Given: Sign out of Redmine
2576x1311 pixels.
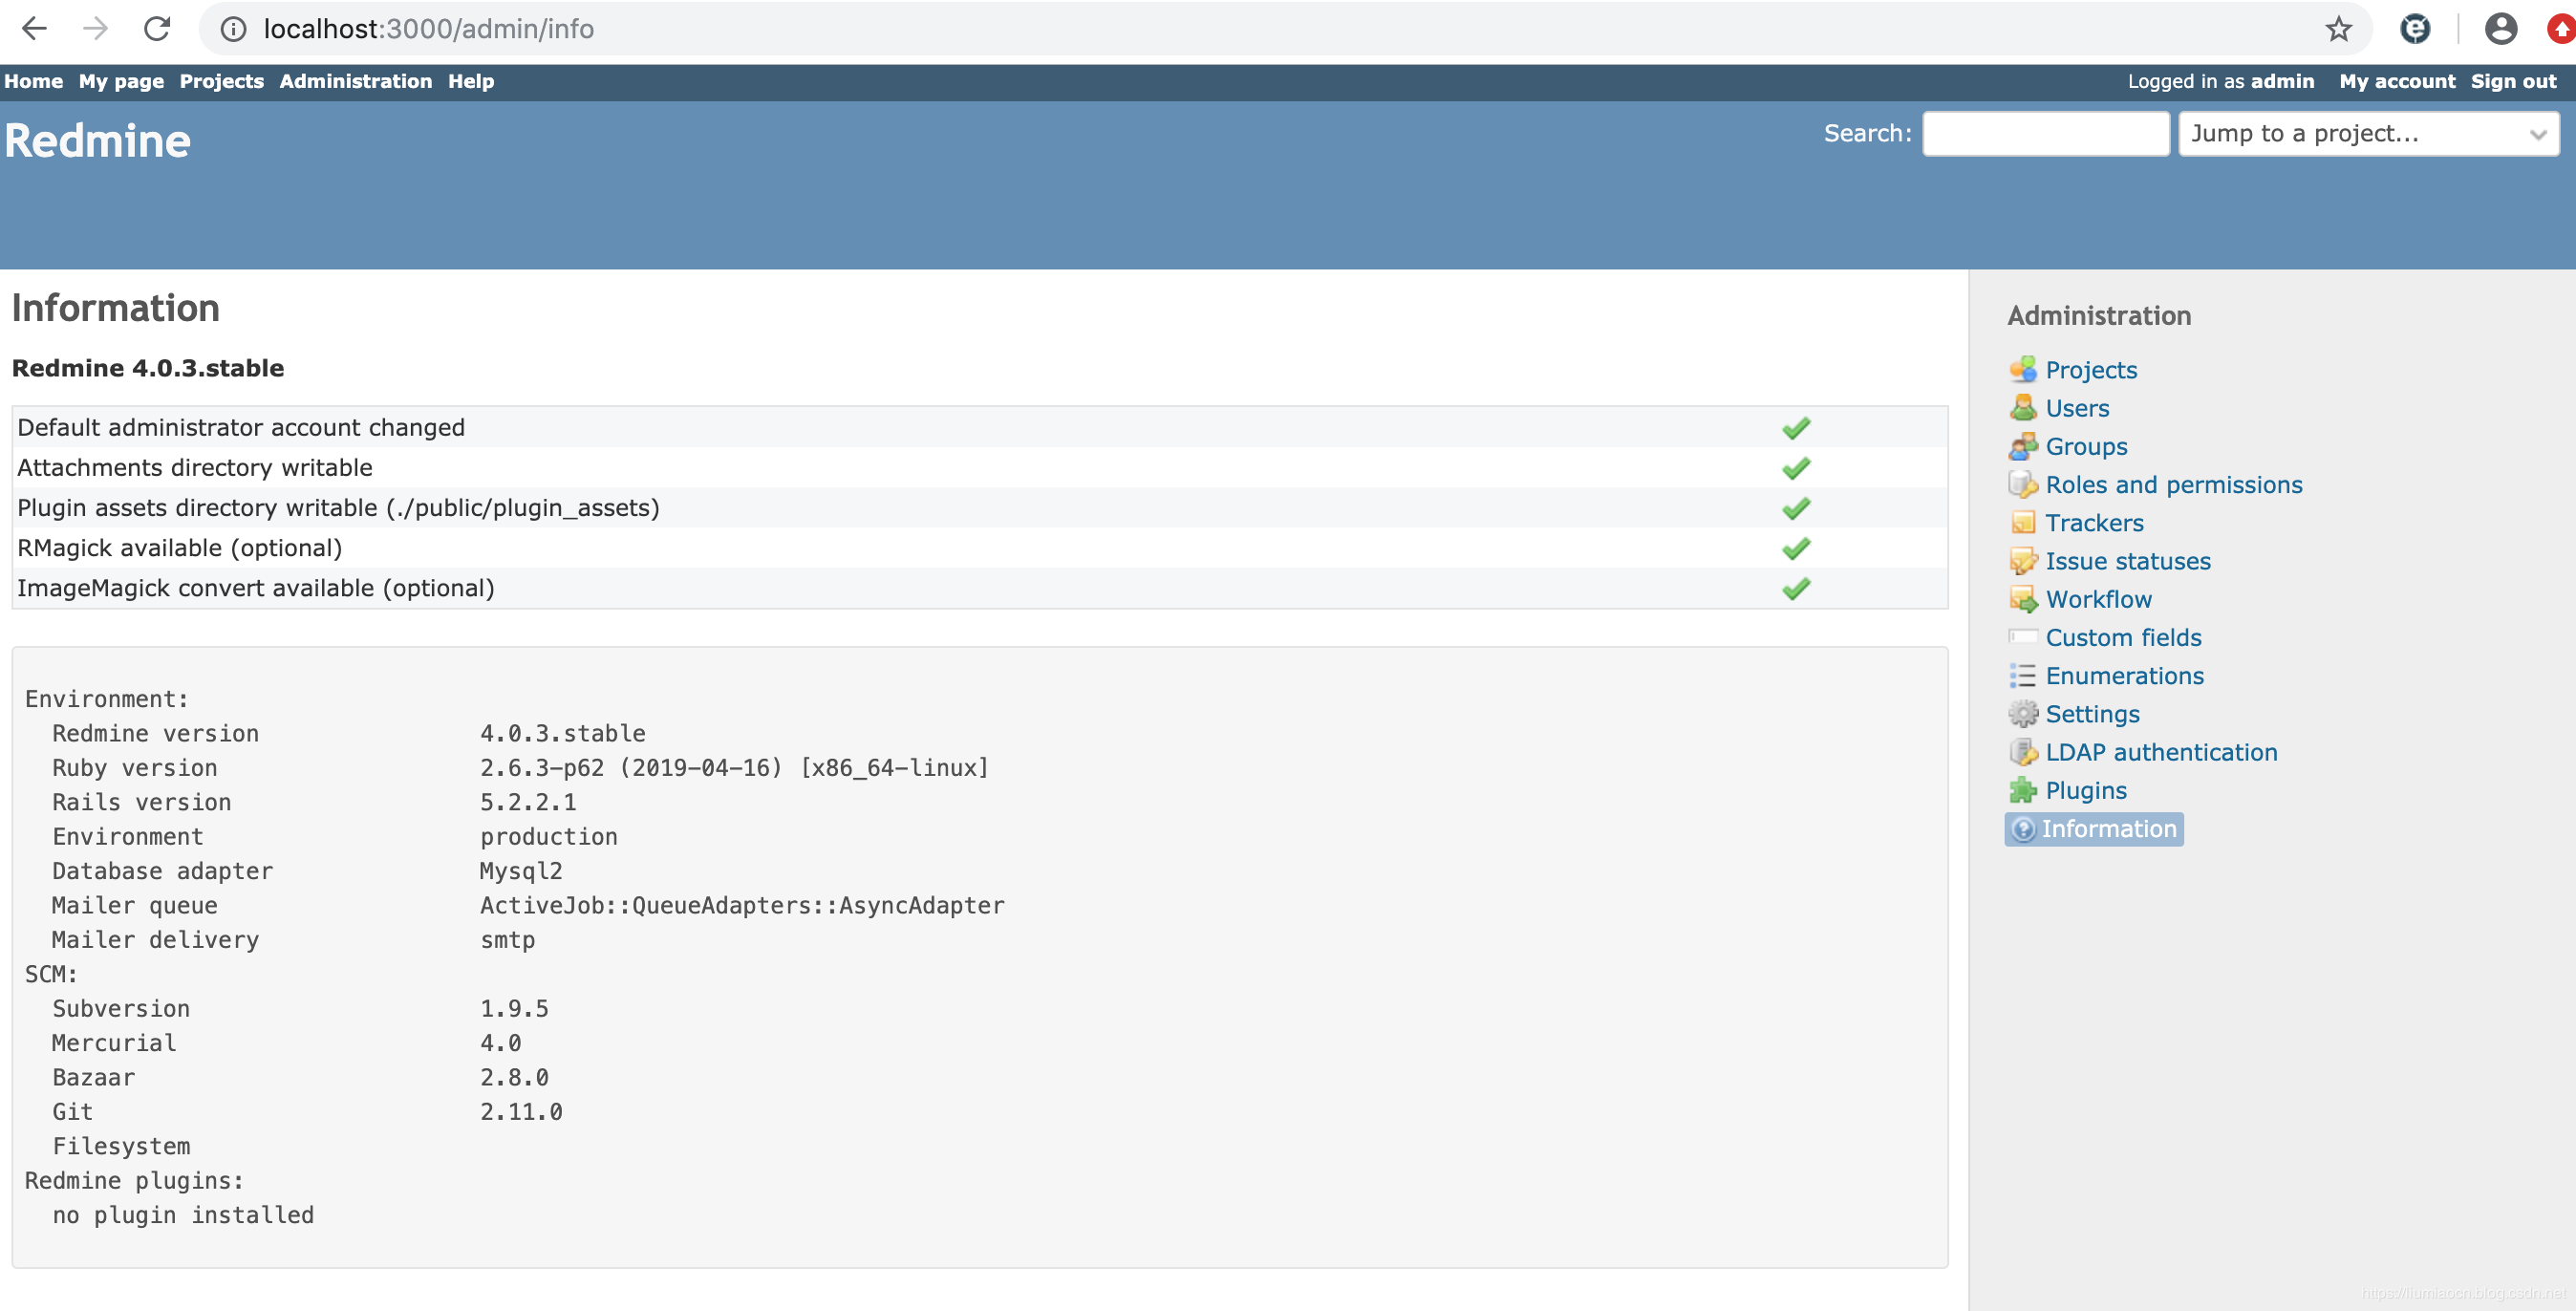Looking at the screenshot, I should 2513,81.
